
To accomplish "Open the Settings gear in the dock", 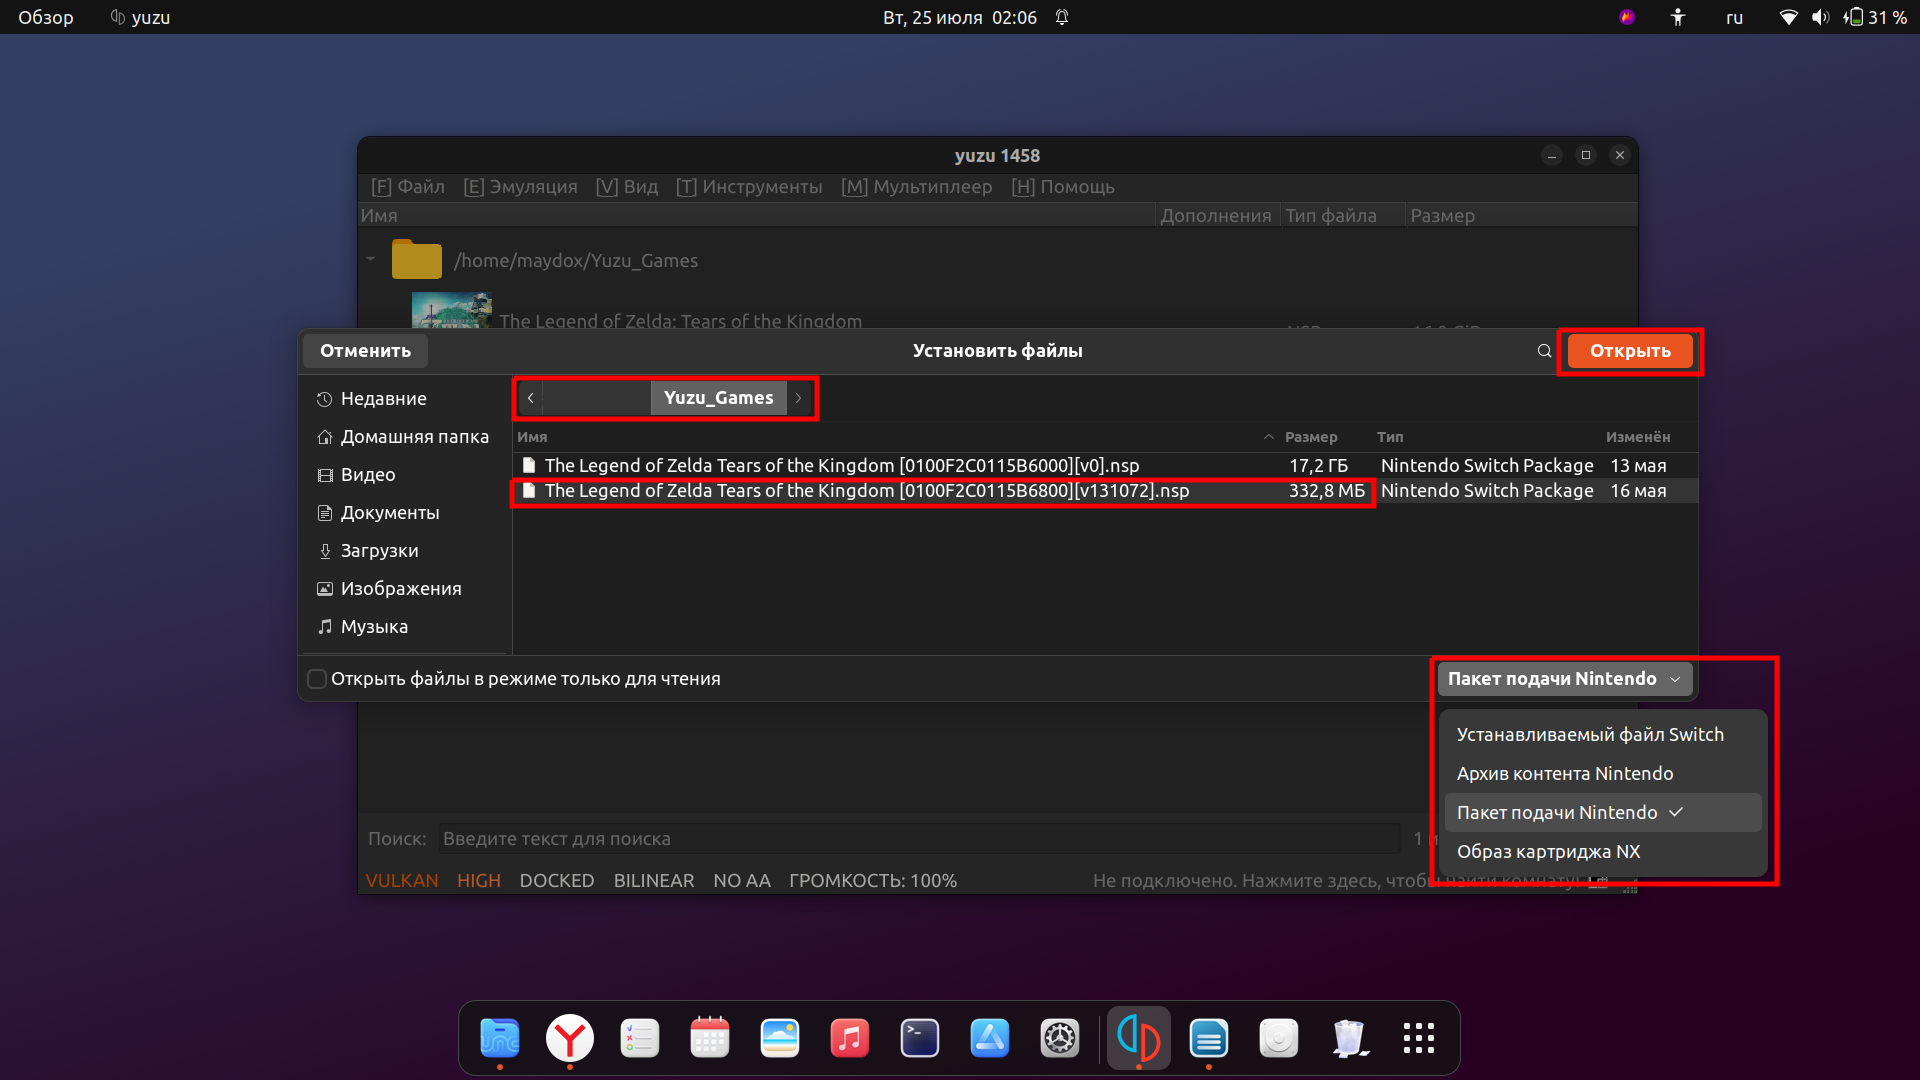I will (x=1060, y=1038).
